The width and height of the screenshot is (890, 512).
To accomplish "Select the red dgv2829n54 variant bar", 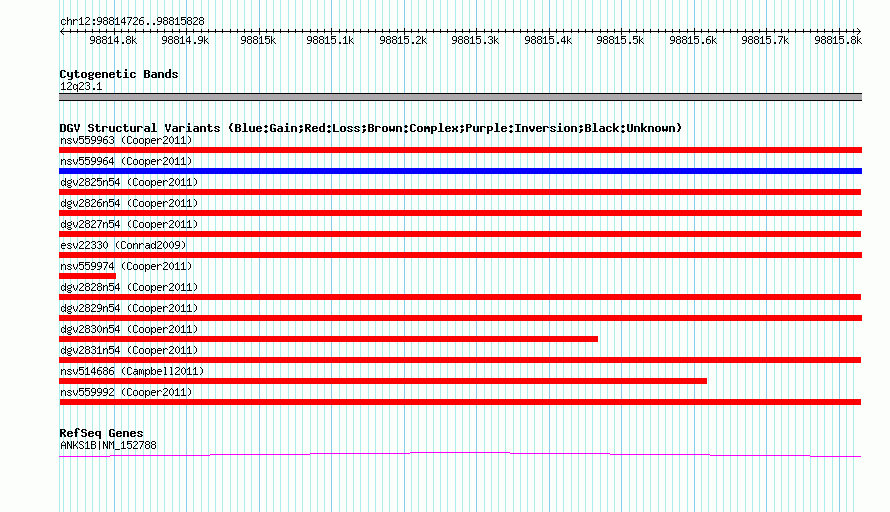I will pos(460,318).
